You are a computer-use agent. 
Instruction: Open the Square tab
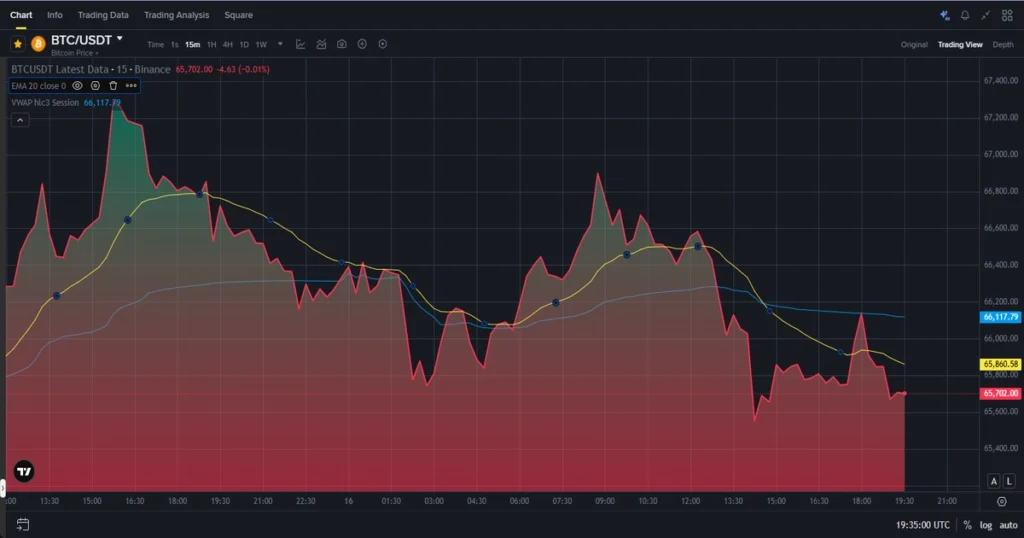click(x=238, y=15)
